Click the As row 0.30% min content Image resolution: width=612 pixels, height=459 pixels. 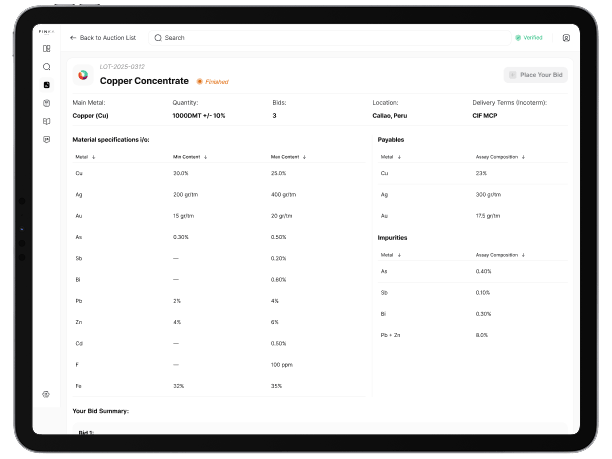(x=181, y=237)
